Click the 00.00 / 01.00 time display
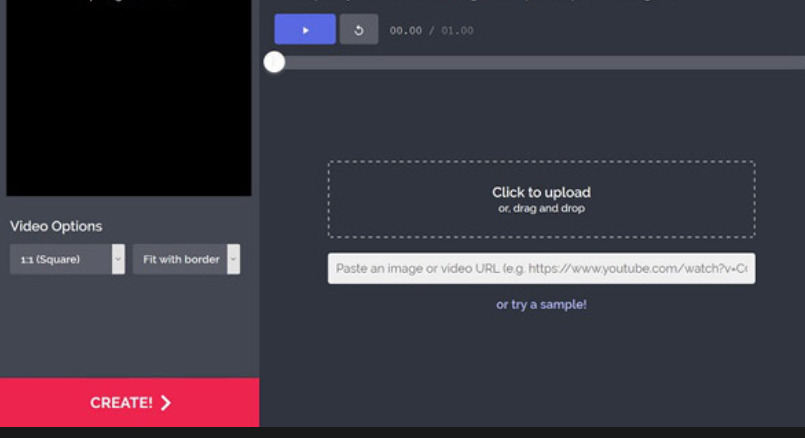Viewport: 805px width, 438px height. coord(431,30)
